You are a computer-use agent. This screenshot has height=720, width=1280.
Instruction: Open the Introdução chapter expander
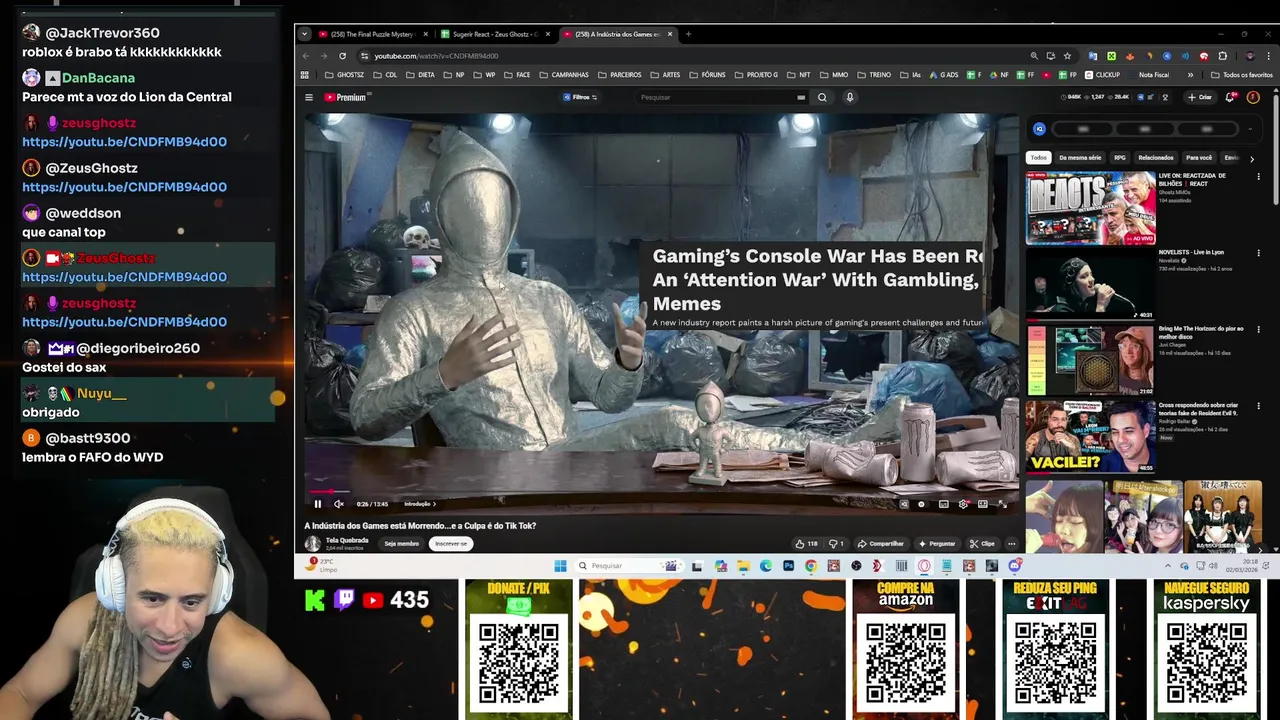pyautogui.click(x=420, y=504)
